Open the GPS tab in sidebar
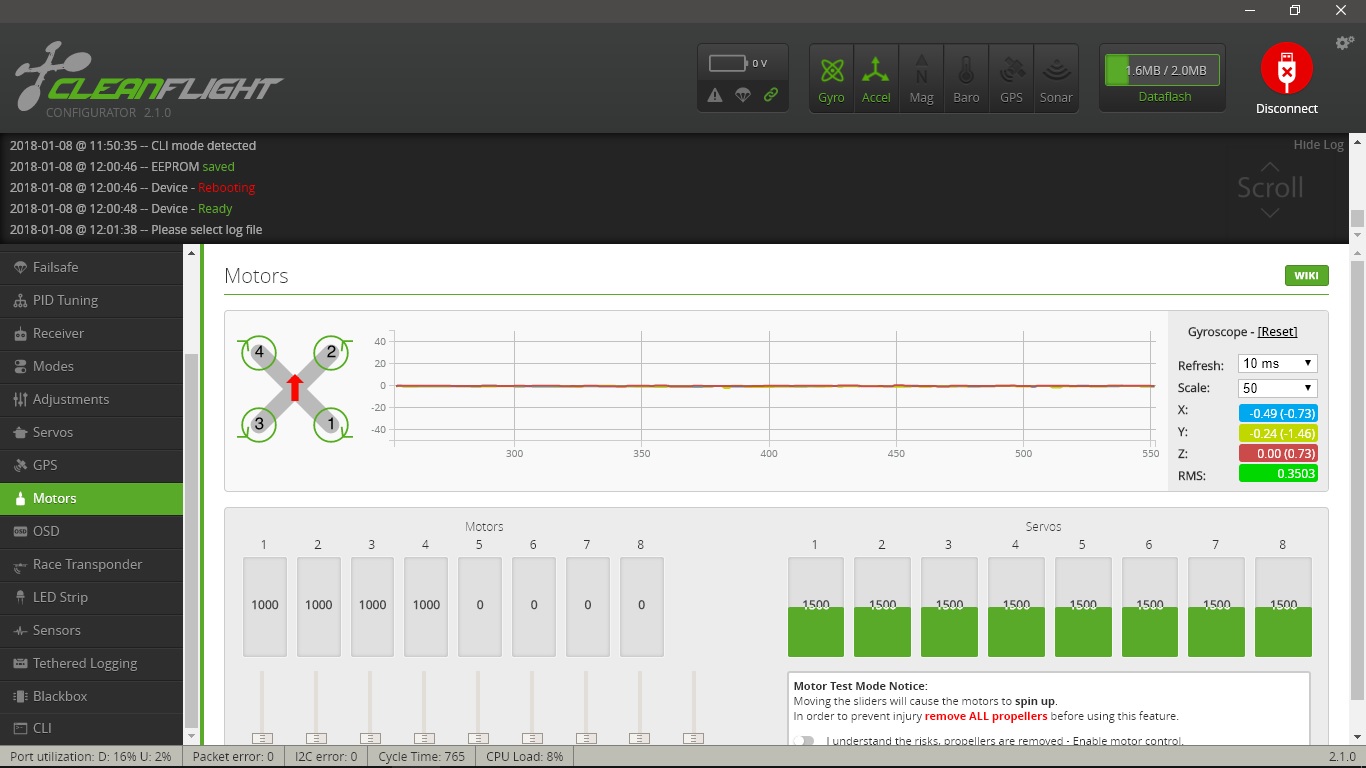Viewport: 1366px width, 768px height. pyautogui.click(x=92, y=465)
